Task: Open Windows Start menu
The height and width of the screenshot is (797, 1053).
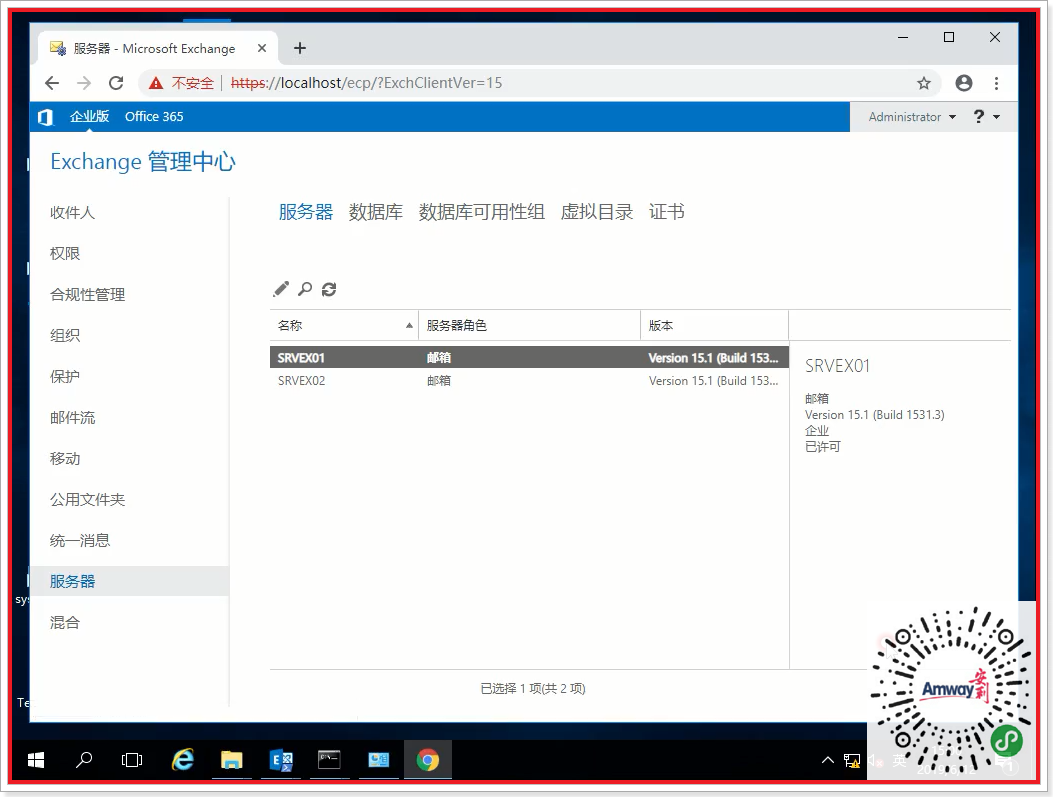Action: tap(36, 760)
